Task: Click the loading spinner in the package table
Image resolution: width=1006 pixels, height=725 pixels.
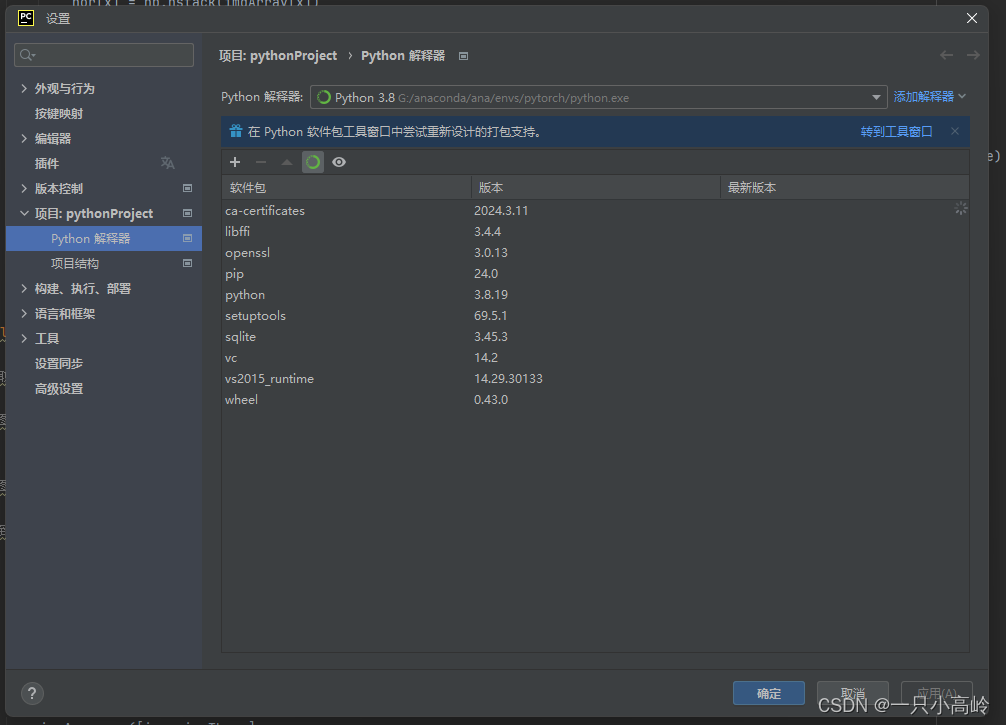Action: (960, 208)
